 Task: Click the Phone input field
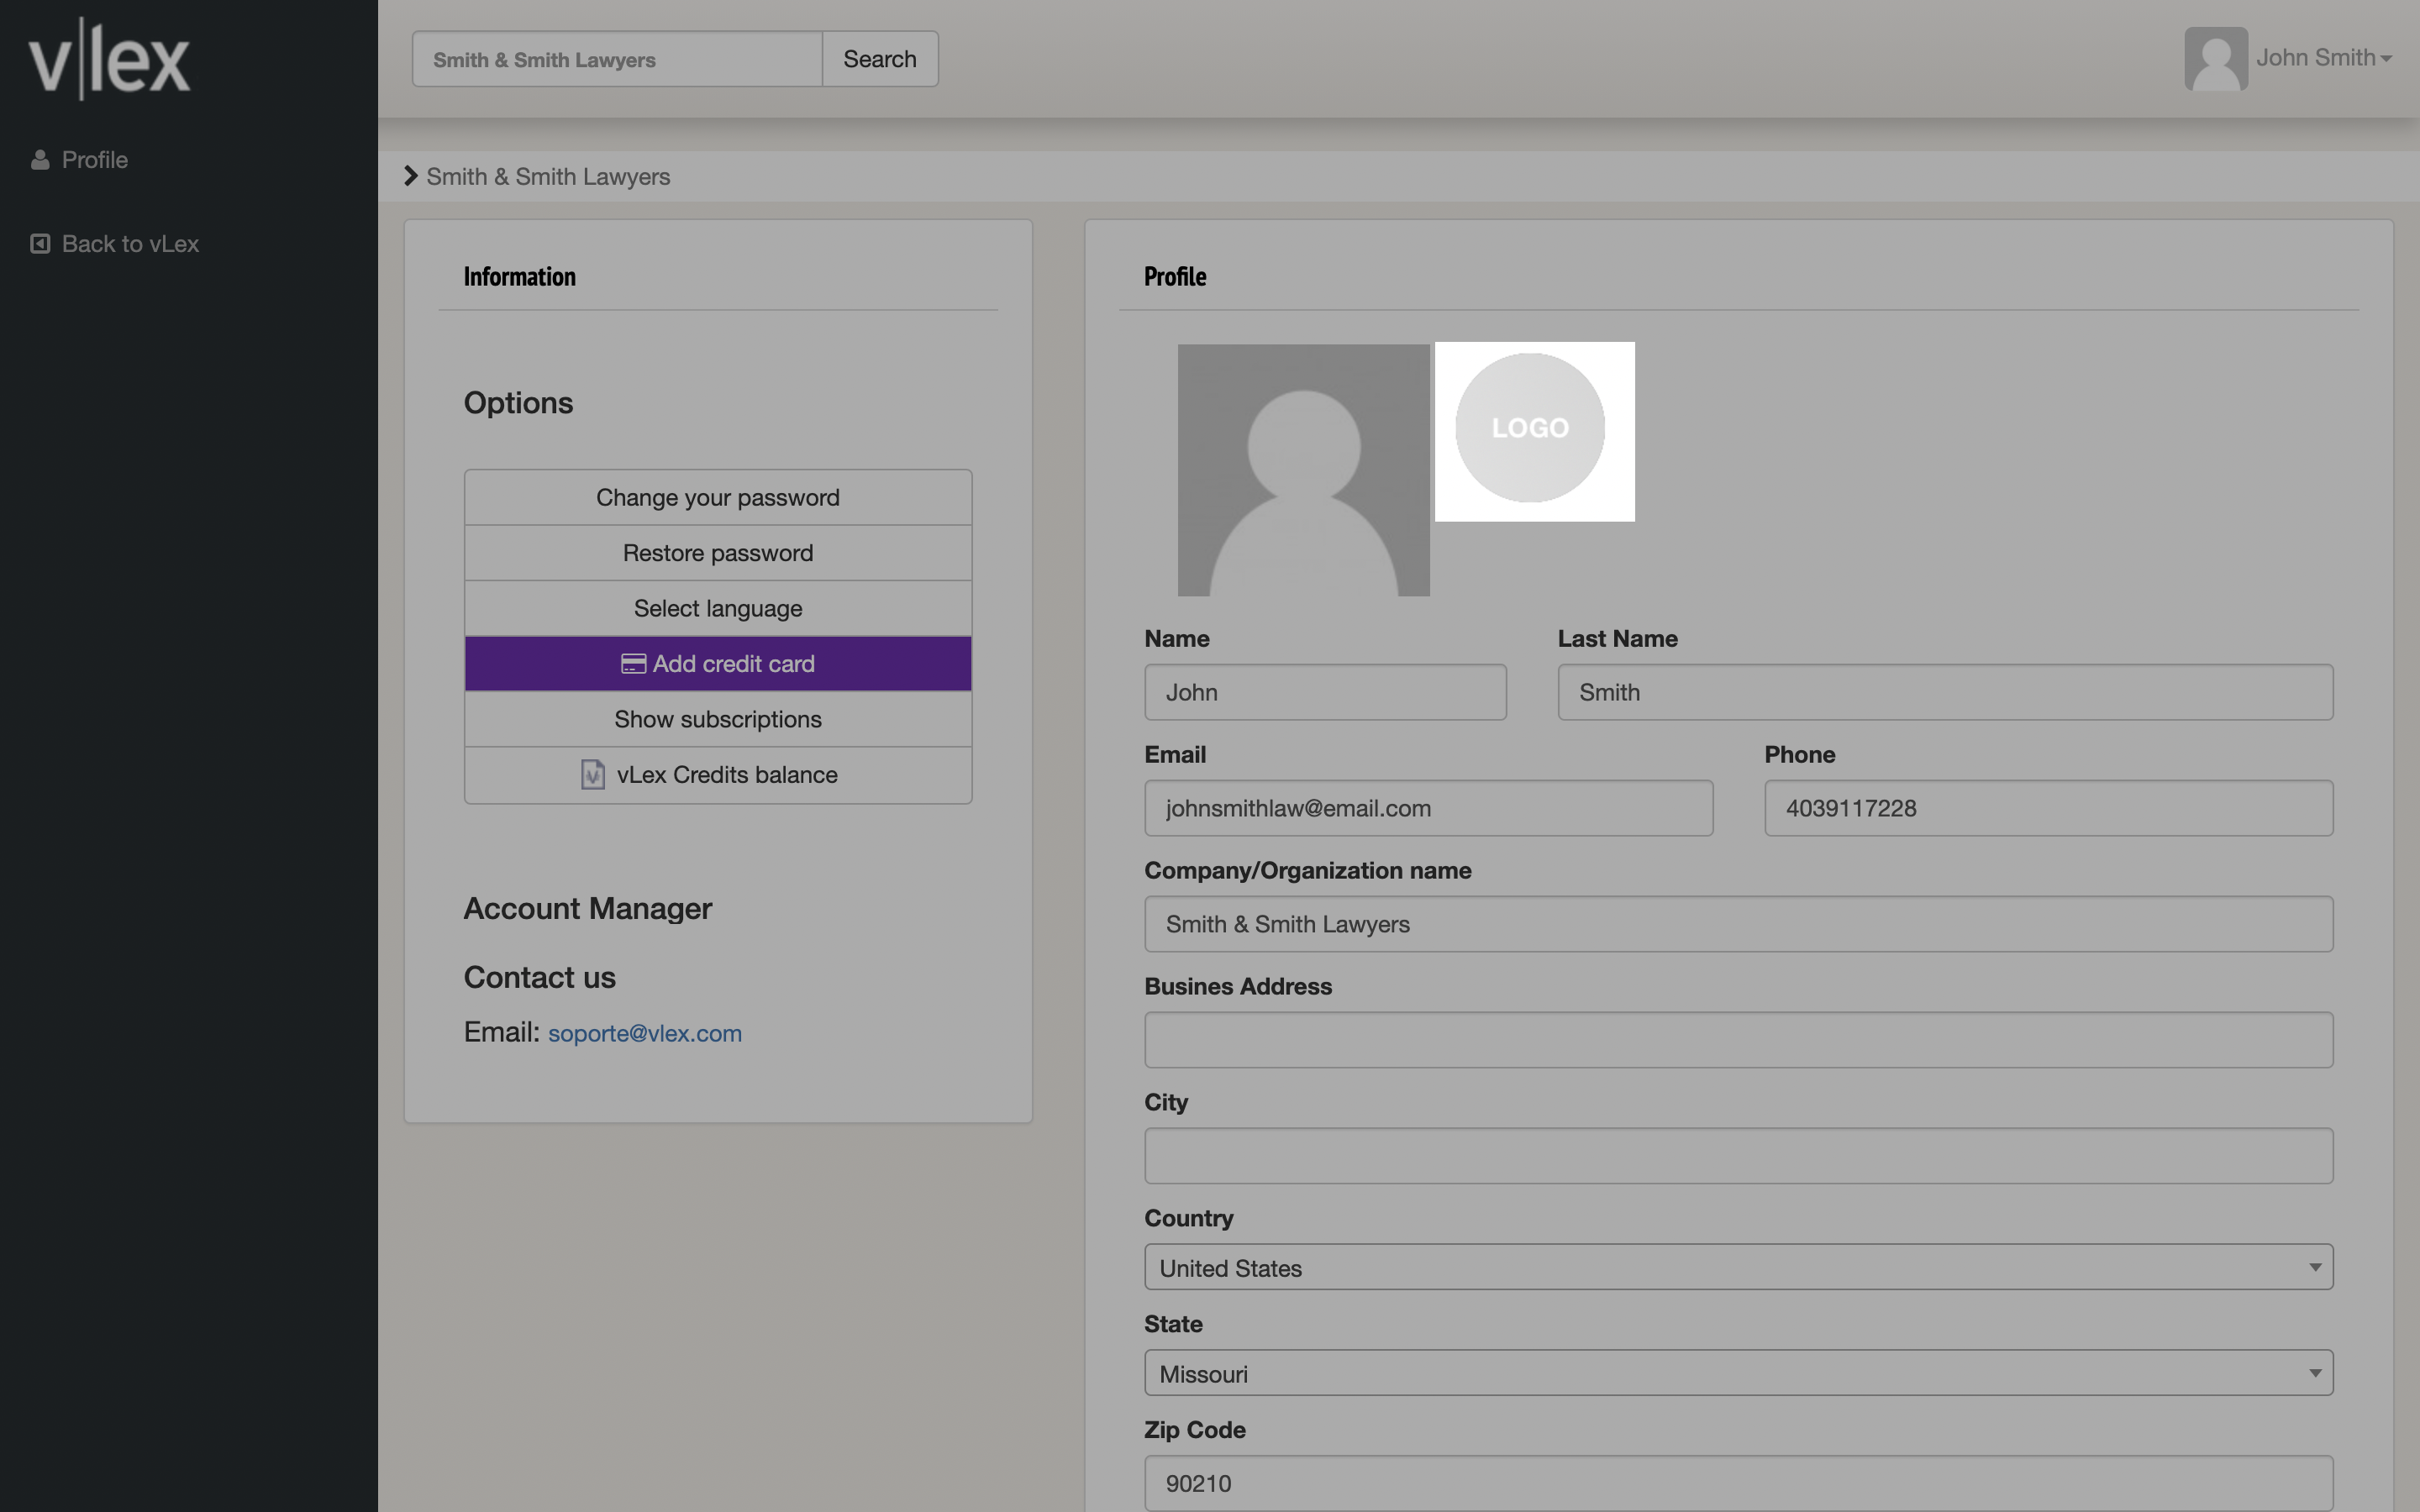tap(2049, 808)
